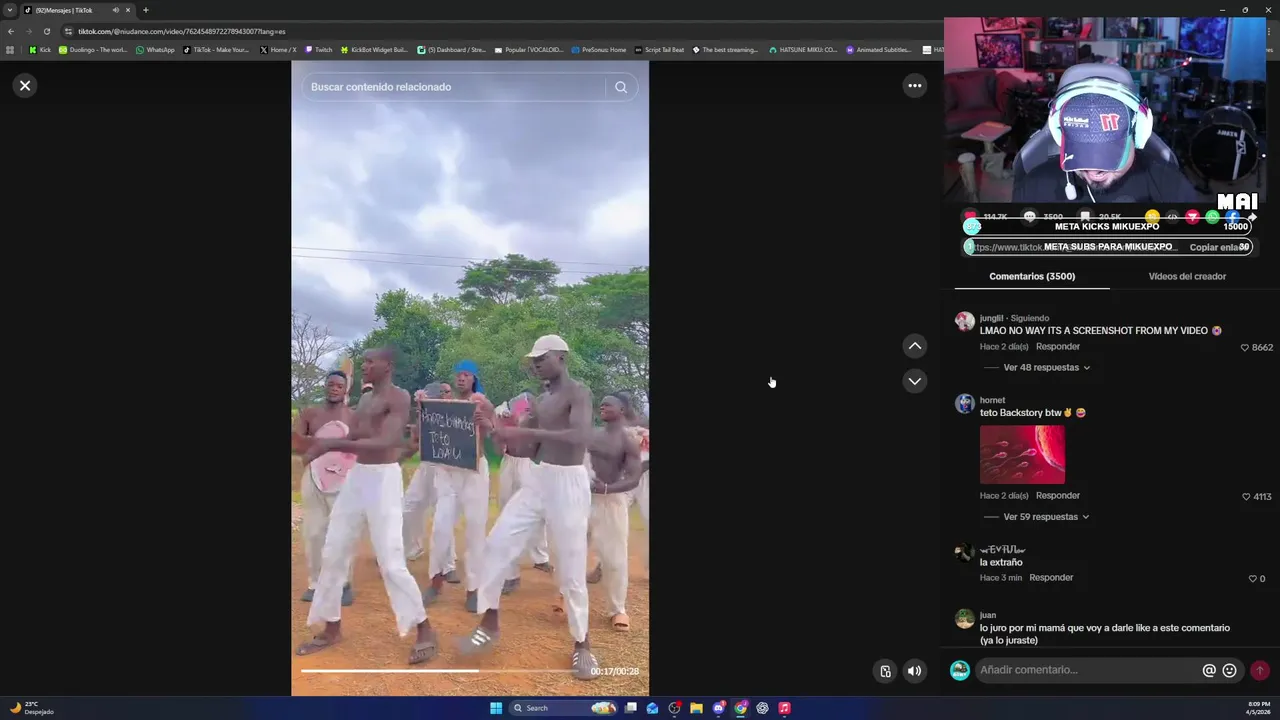Click the hornet username link
The height and width of the screenshot is (720, 1280).
992,400
